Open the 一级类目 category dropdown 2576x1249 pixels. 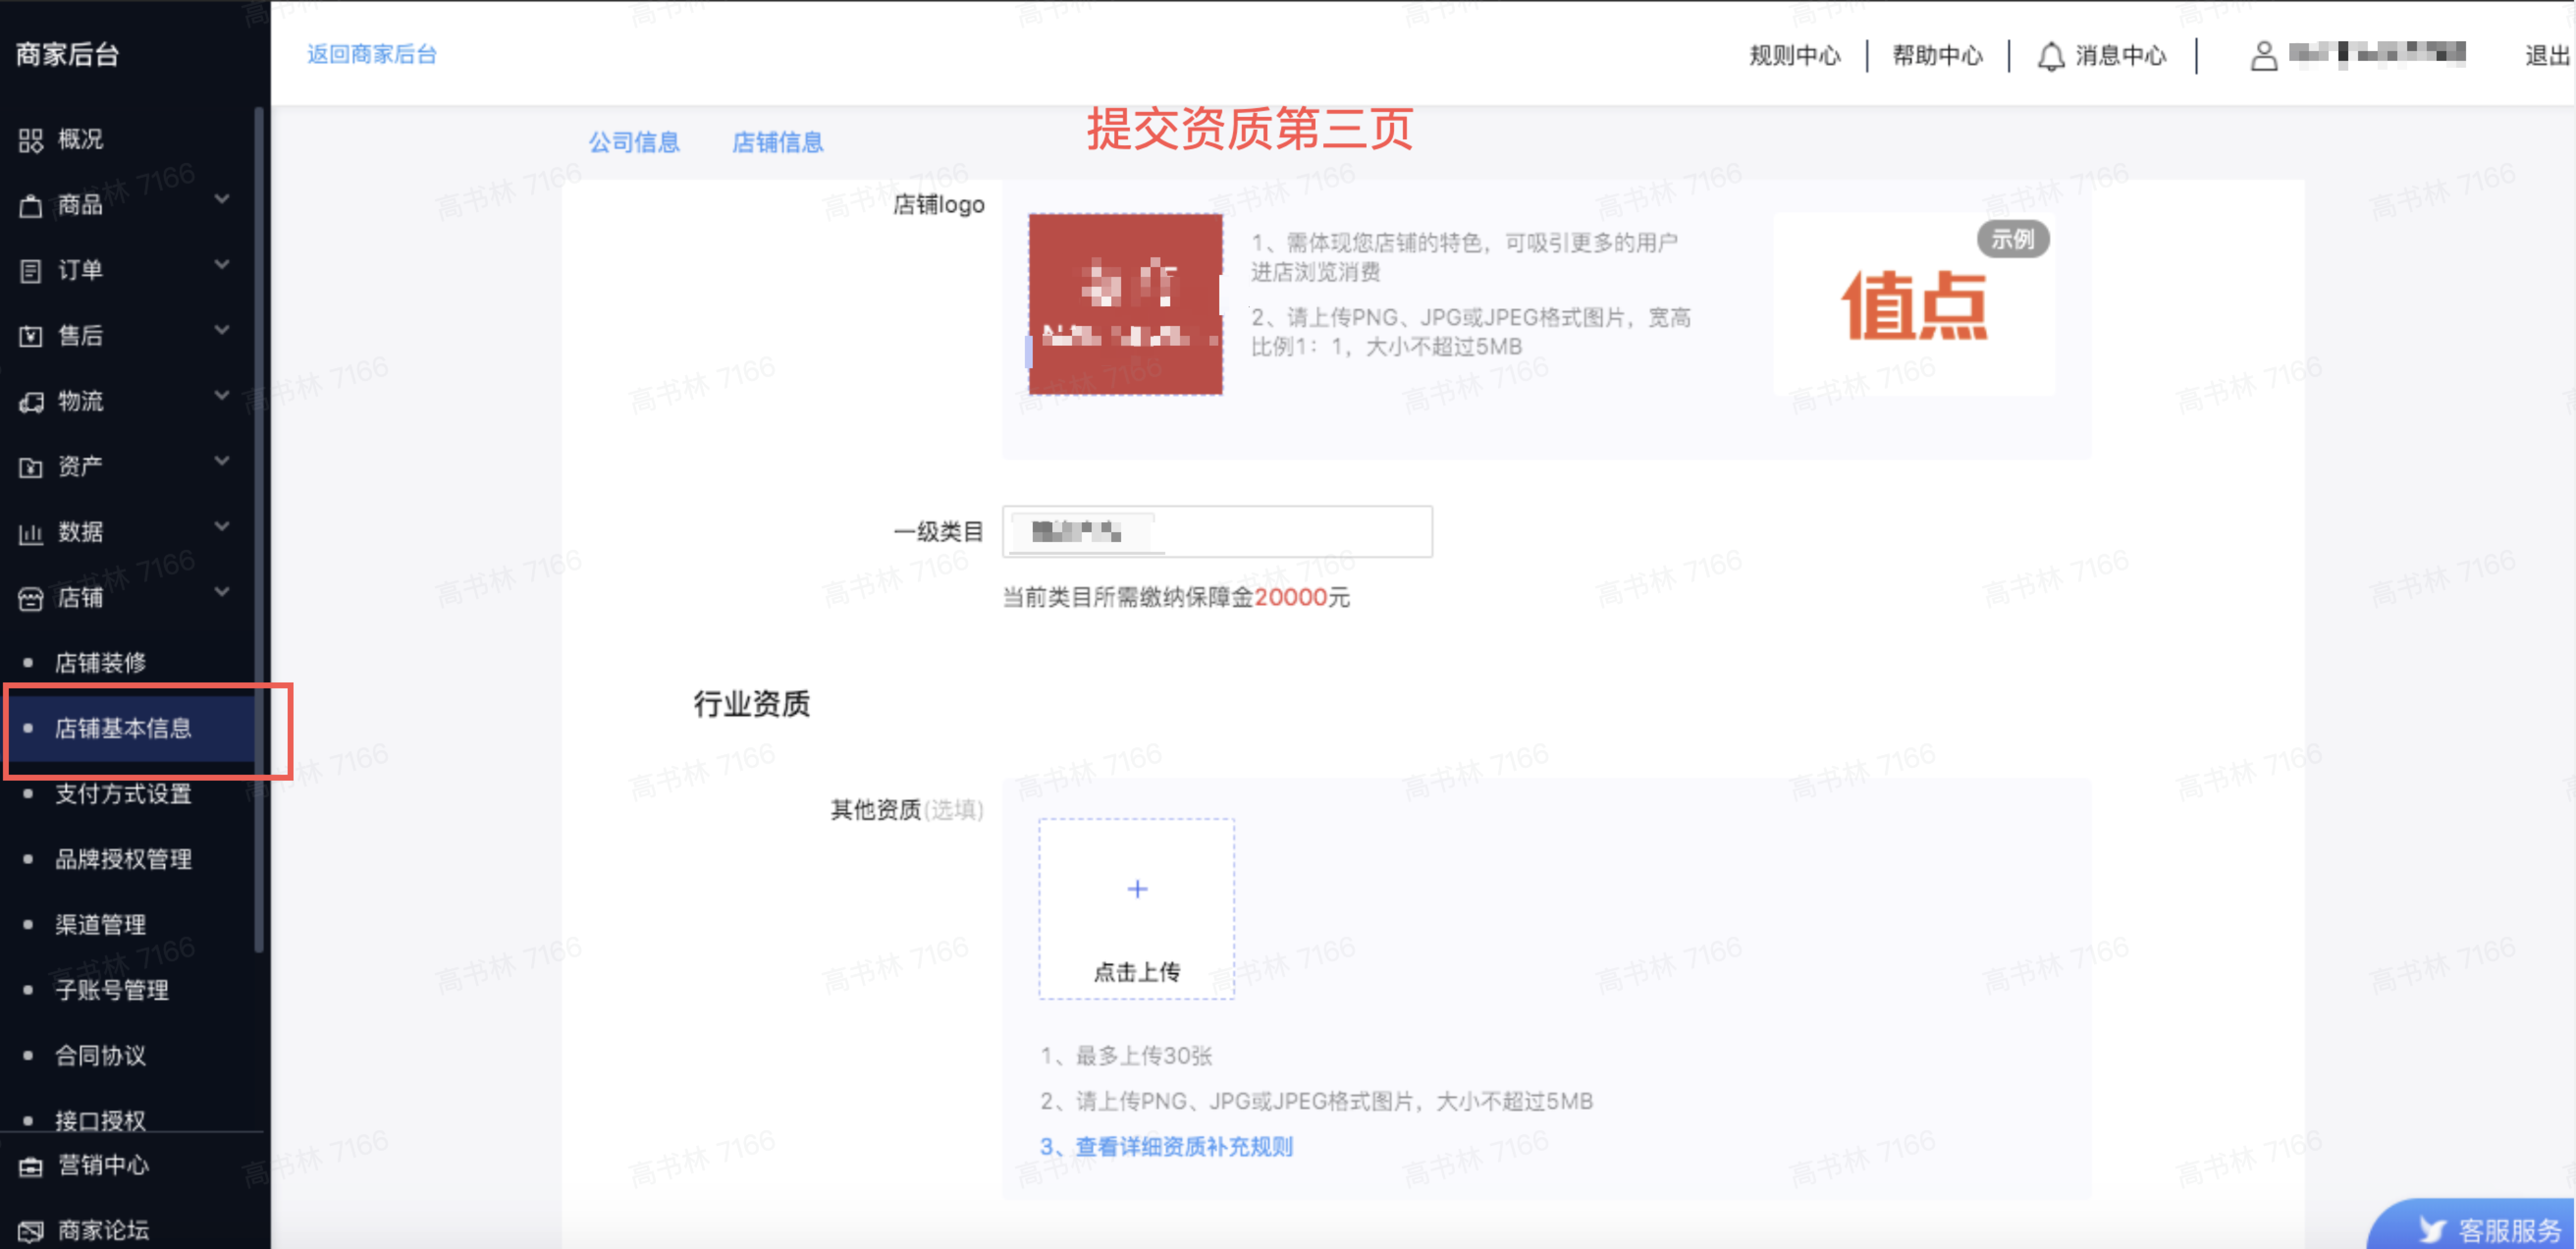coord(1217,532)
